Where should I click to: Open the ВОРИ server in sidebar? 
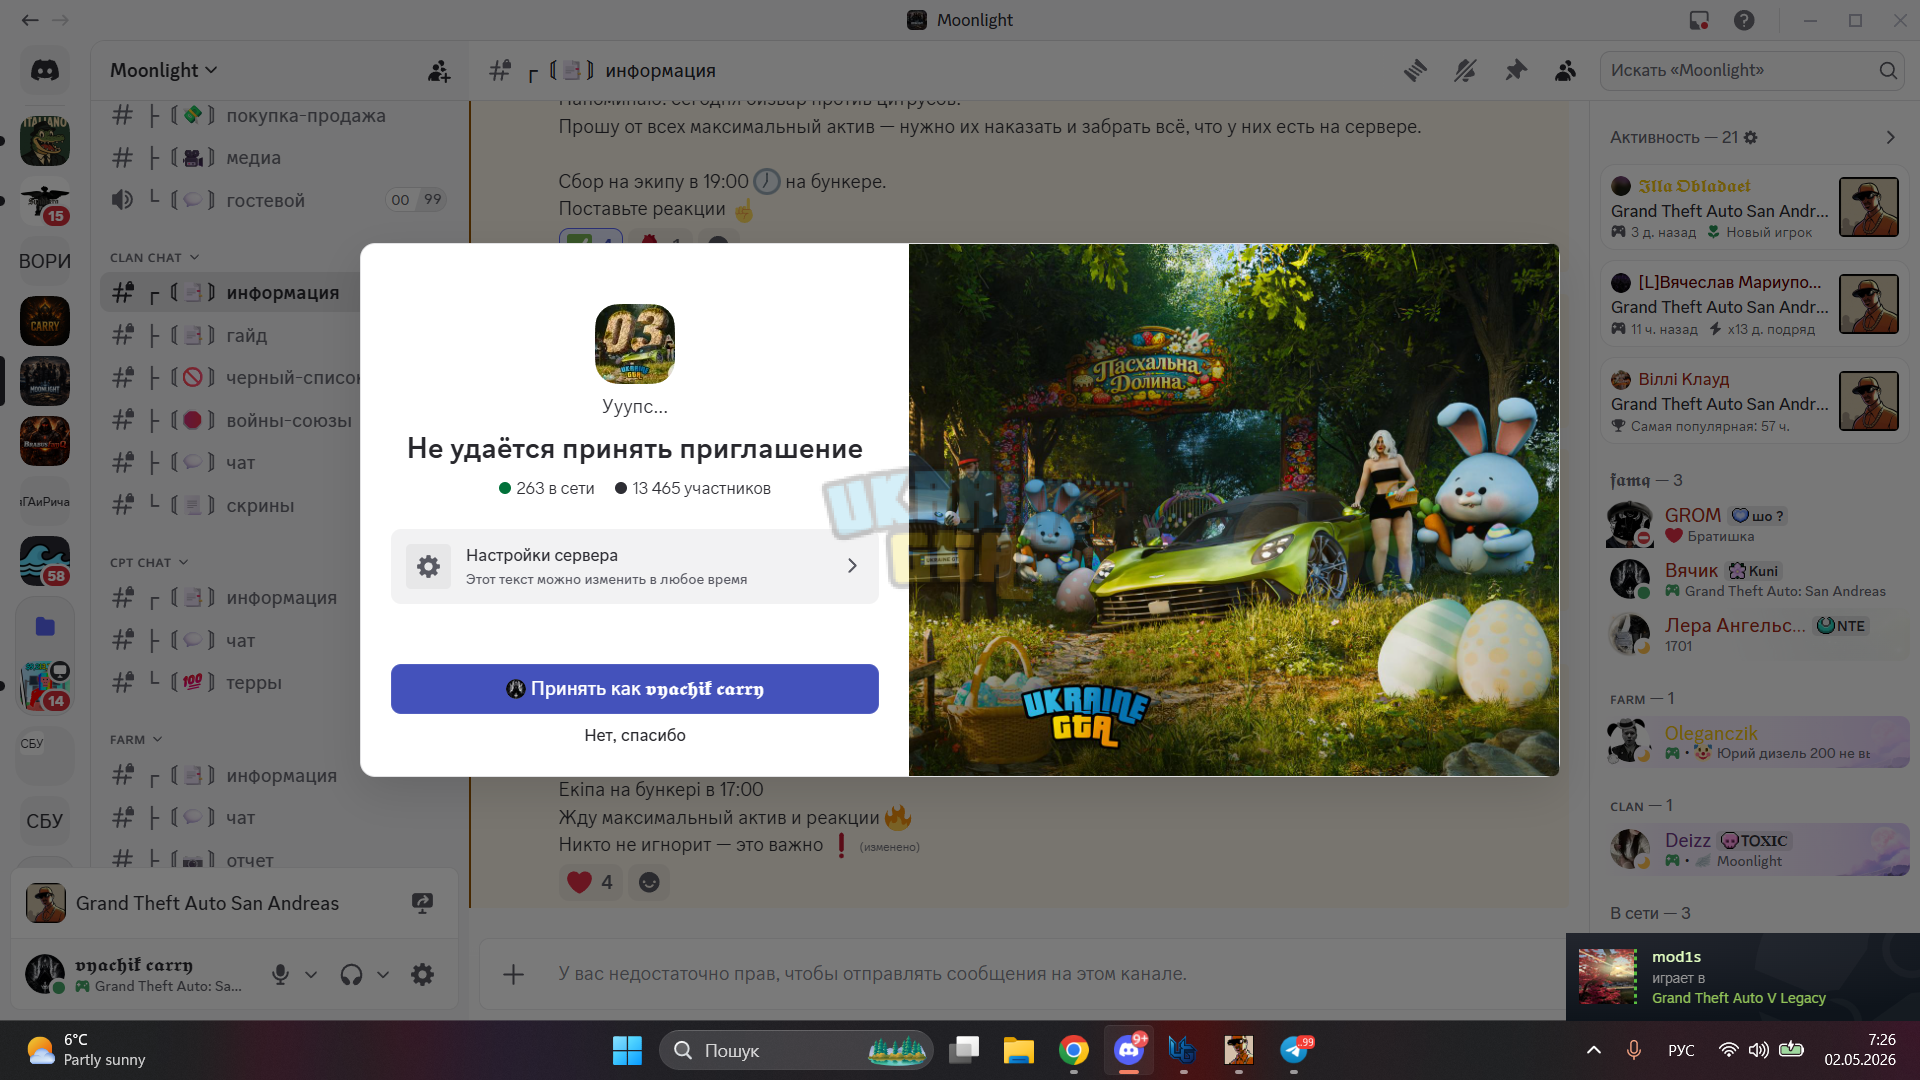[45, 261]
